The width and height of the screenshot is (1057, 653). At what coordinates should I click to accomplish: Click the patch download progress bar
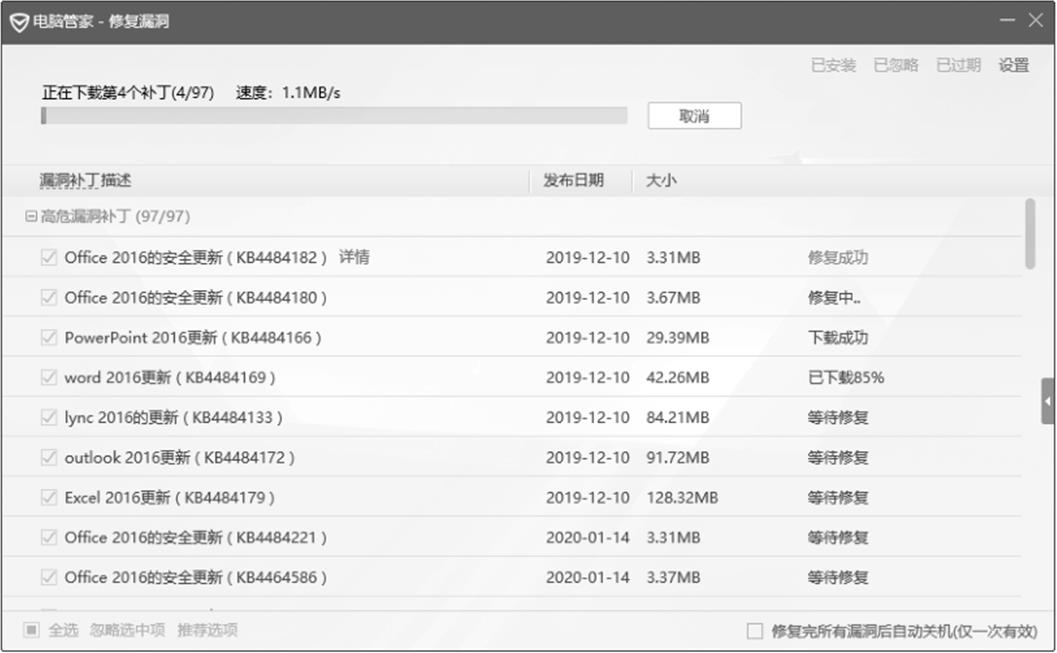click(334, 116)
